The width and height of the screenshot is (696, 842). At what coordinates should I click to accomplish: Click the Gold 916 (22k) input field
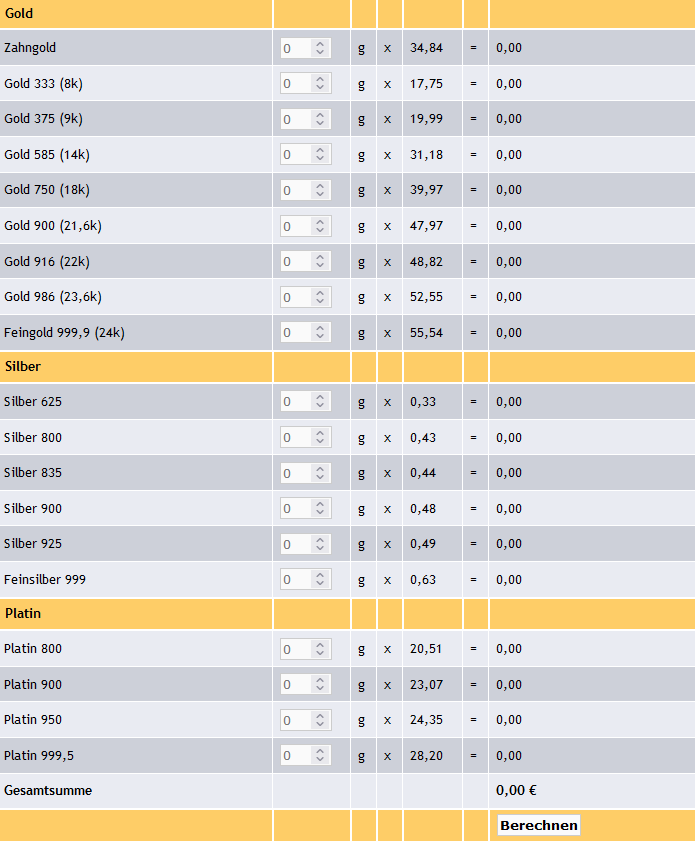point(296,262)
